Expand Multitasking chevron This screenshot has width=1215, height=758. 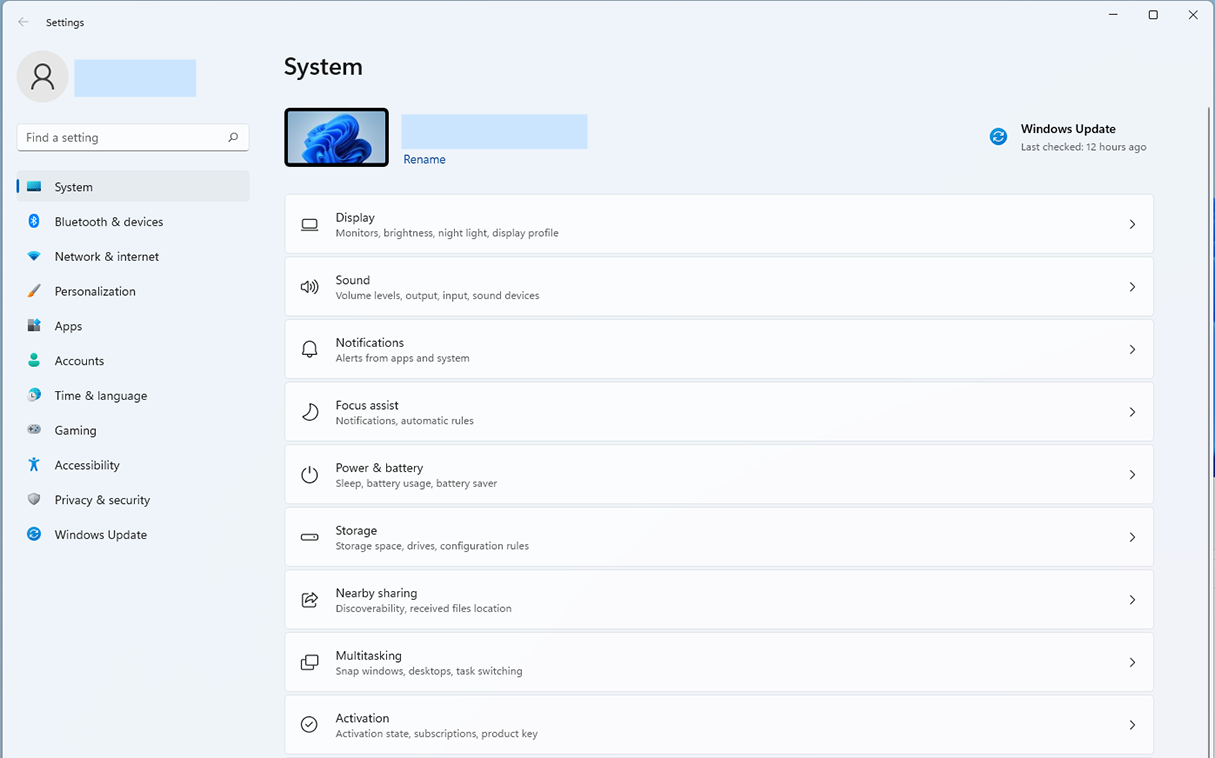pyautogui.click(x=1132, y=662)
